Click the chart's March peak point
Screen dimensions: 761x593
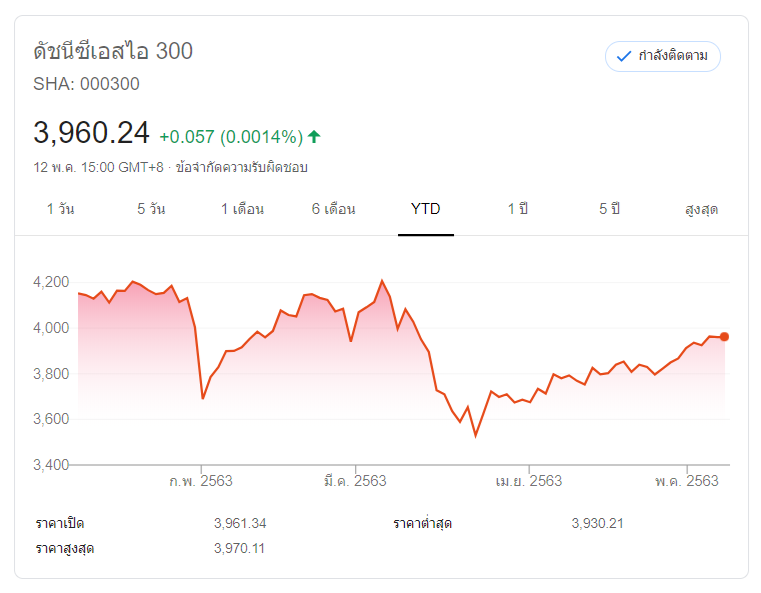click(382, 280)
